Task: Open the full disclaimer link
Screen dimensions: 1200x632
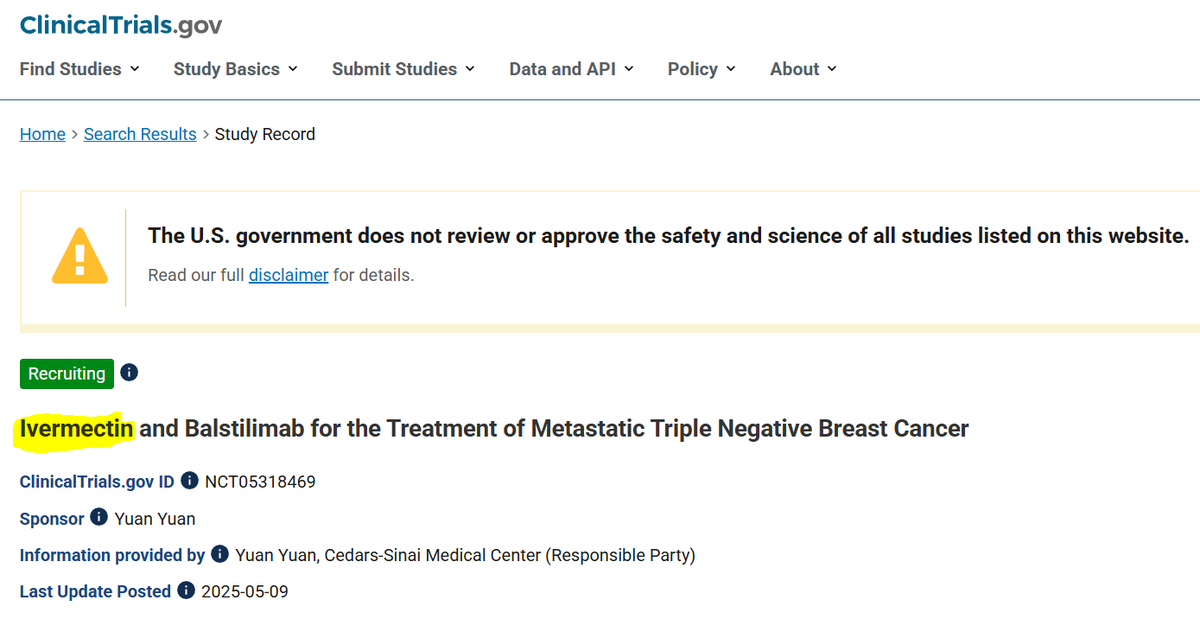Action: pos(288,275)
